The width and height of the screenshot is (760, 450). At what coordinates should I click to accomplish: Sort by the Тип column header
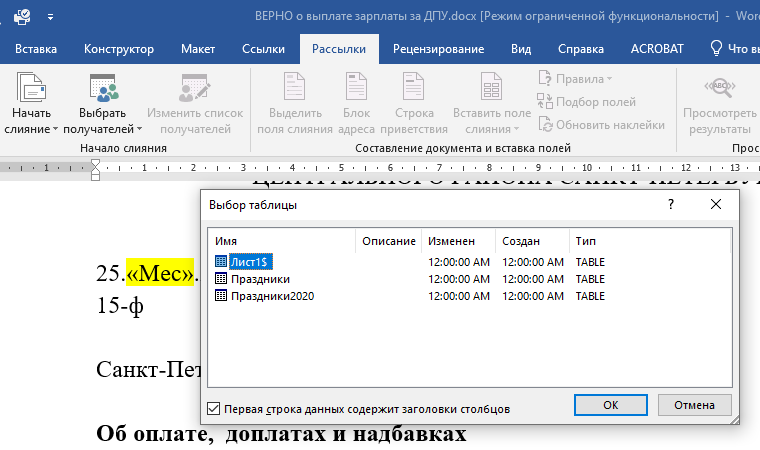[x=649, y=241]
